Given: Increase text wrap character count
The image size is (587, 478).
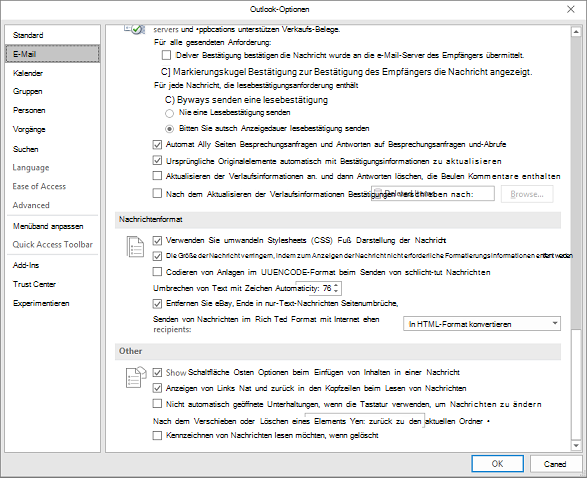Looking at the screenshot, I should point(336,285).
